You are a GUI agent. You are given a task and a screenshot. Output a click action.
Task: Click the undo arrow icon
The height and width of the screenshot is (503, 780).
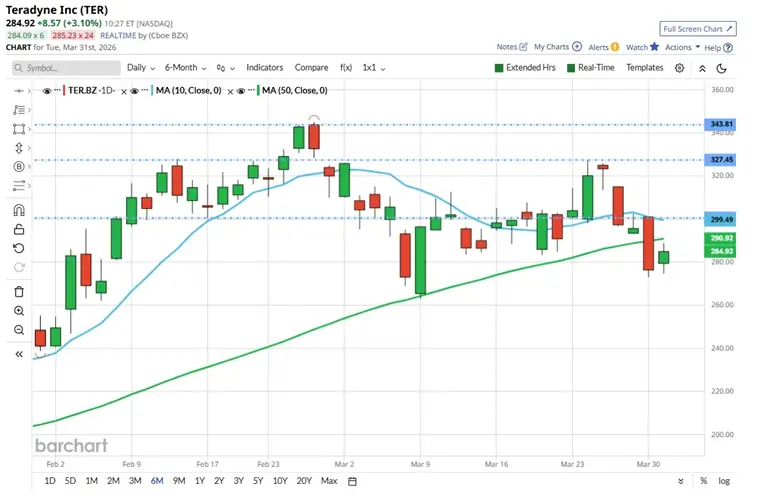tap(18, 248)
